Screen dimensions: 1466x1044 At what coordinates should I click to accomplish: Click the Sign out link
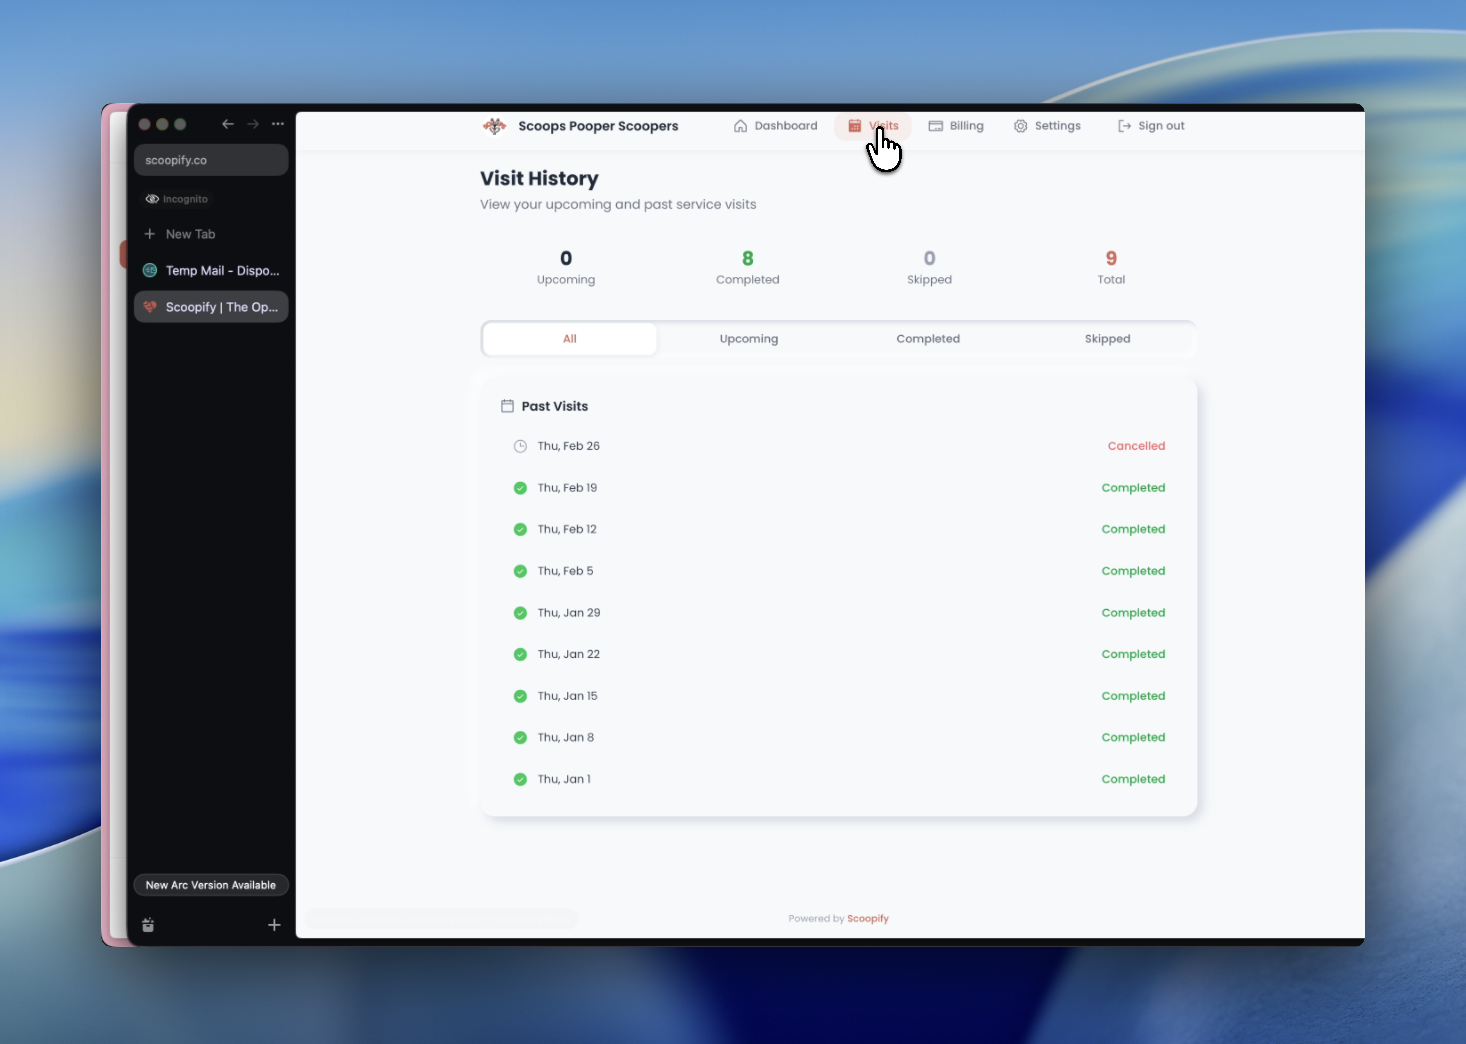(1151, 126)
